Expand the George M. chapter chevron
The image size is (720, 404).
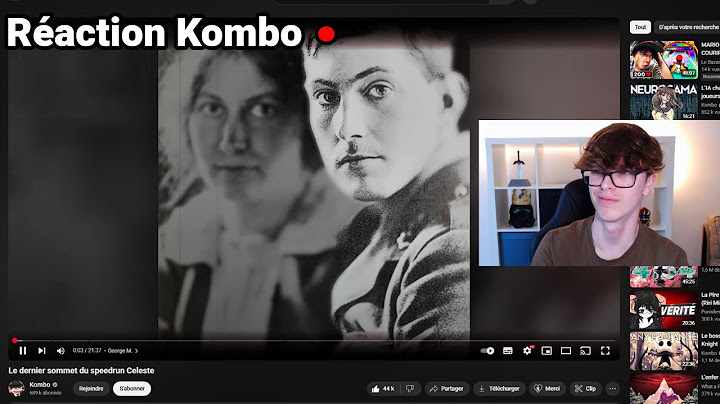136,351
